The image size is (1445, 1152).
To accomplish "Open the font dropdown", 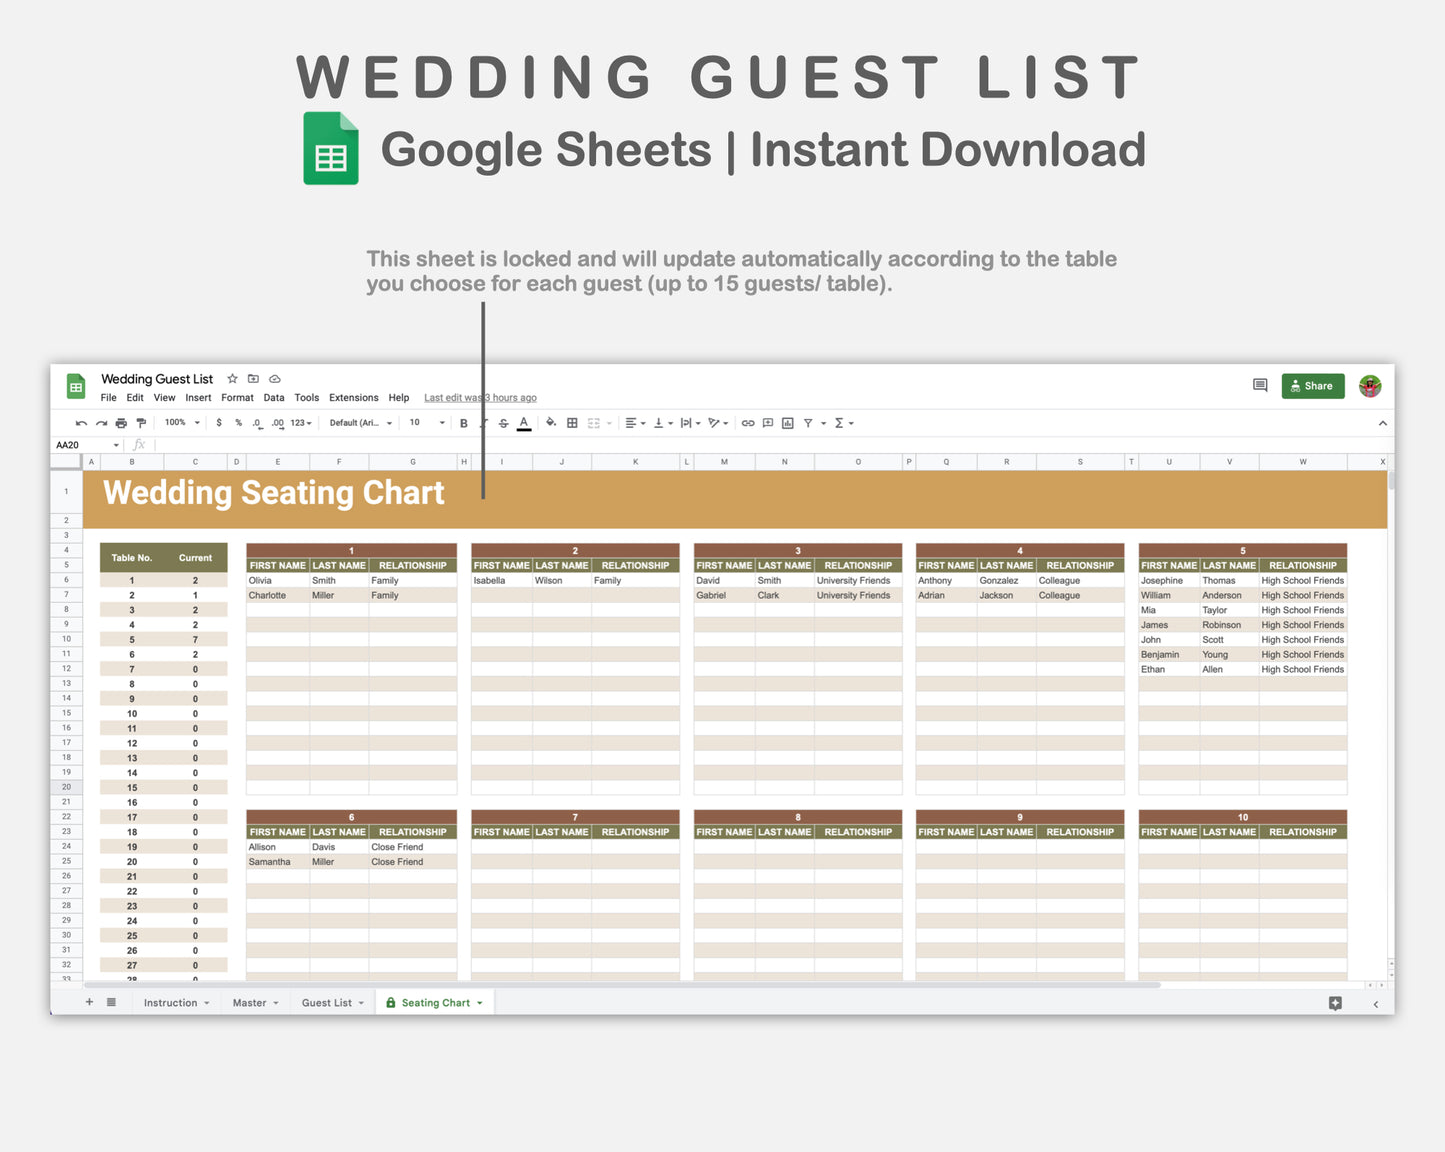I will [x=358, y=422].
